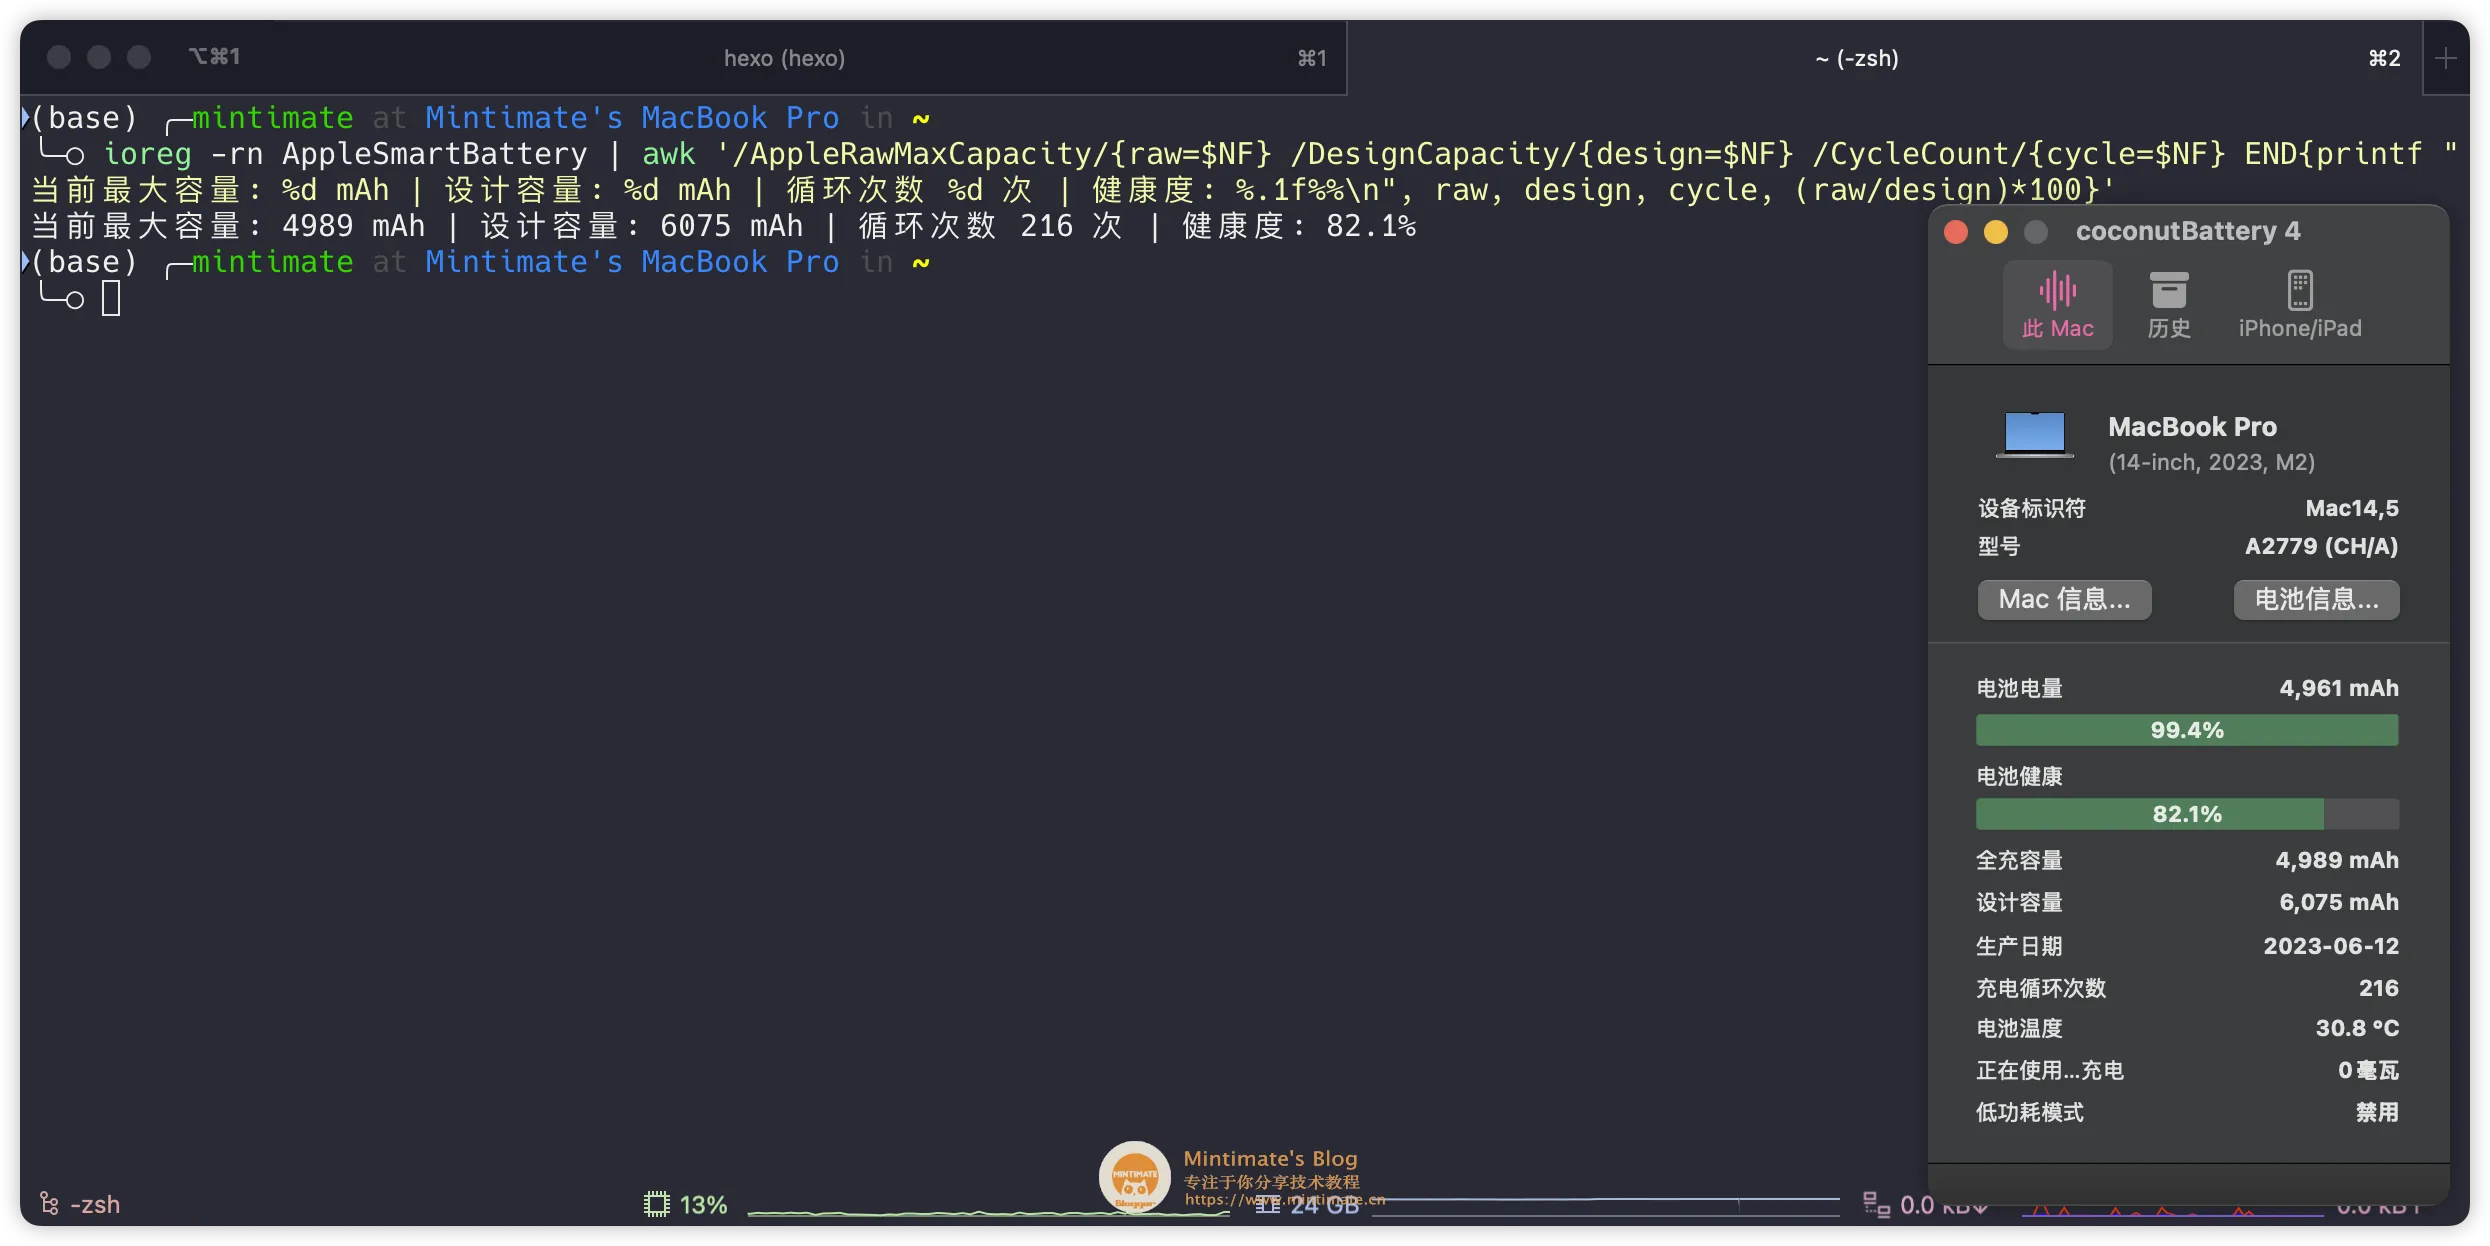Click the 82.1% health output in terminal
Screen dimensions: 2490x1246
pyautogui.click(x=1371, y=226)
